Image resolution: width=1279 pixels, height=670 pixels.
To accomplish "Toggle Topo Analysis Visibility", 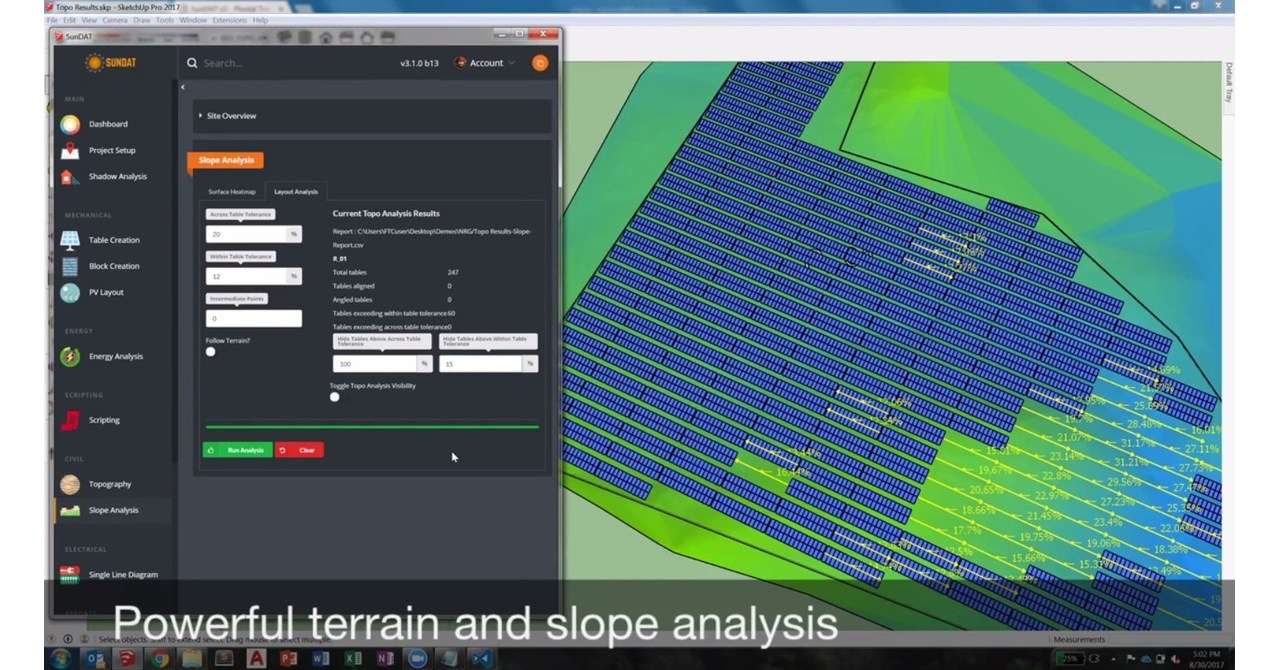I will click(x=335, y=397).
